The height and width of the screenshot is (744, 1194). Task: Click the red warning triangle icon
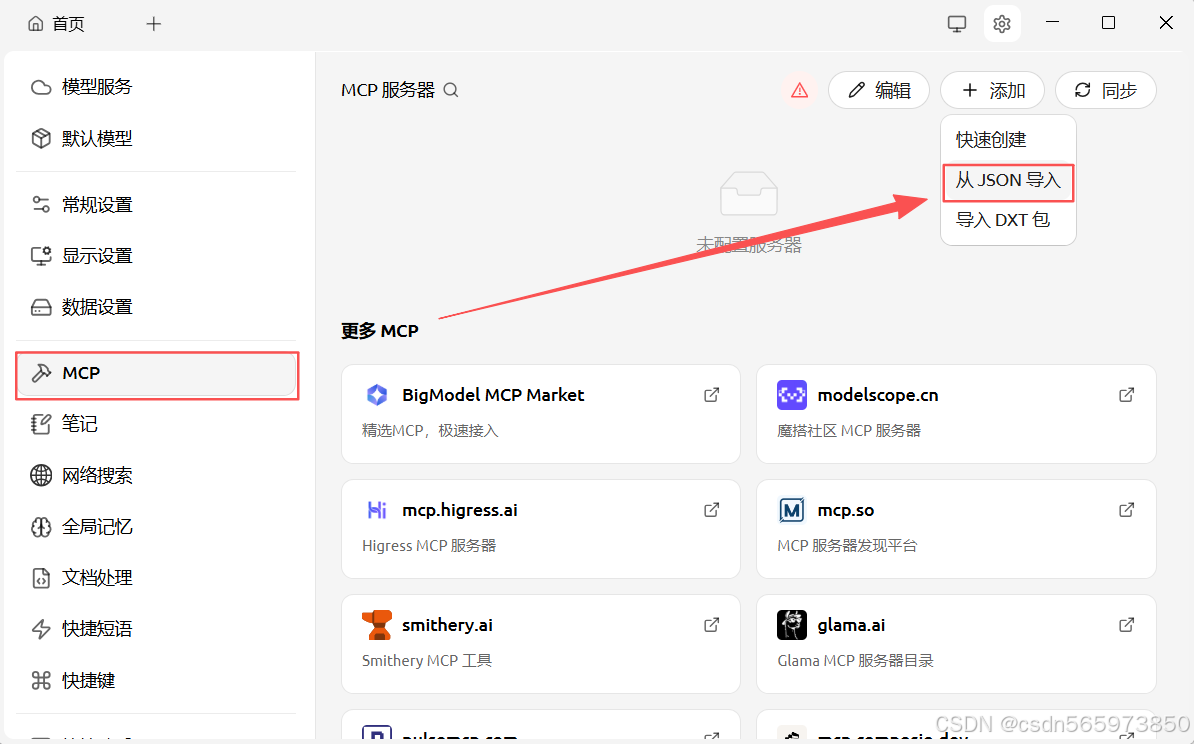[x=800, y=91]
